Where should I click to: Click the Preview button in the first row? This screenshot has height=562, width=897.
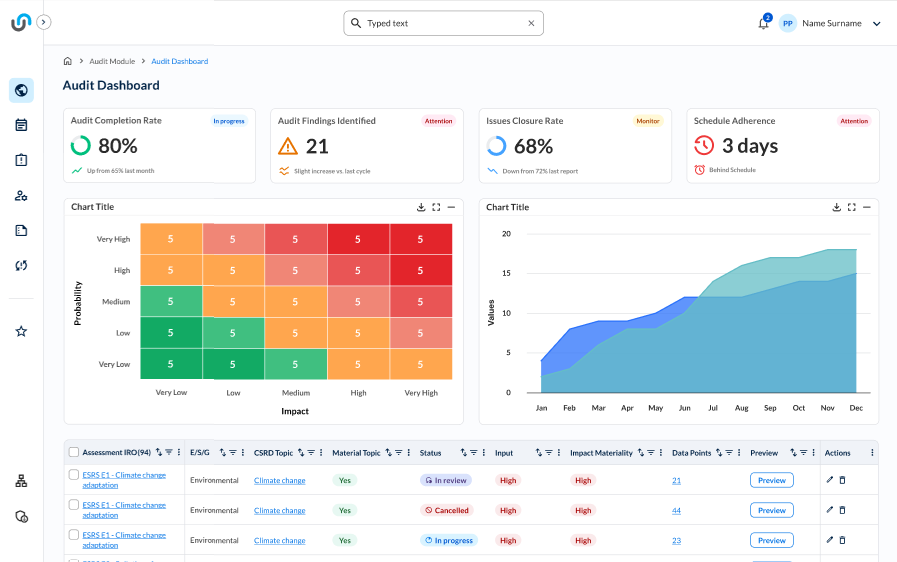(x=771, y=480)
